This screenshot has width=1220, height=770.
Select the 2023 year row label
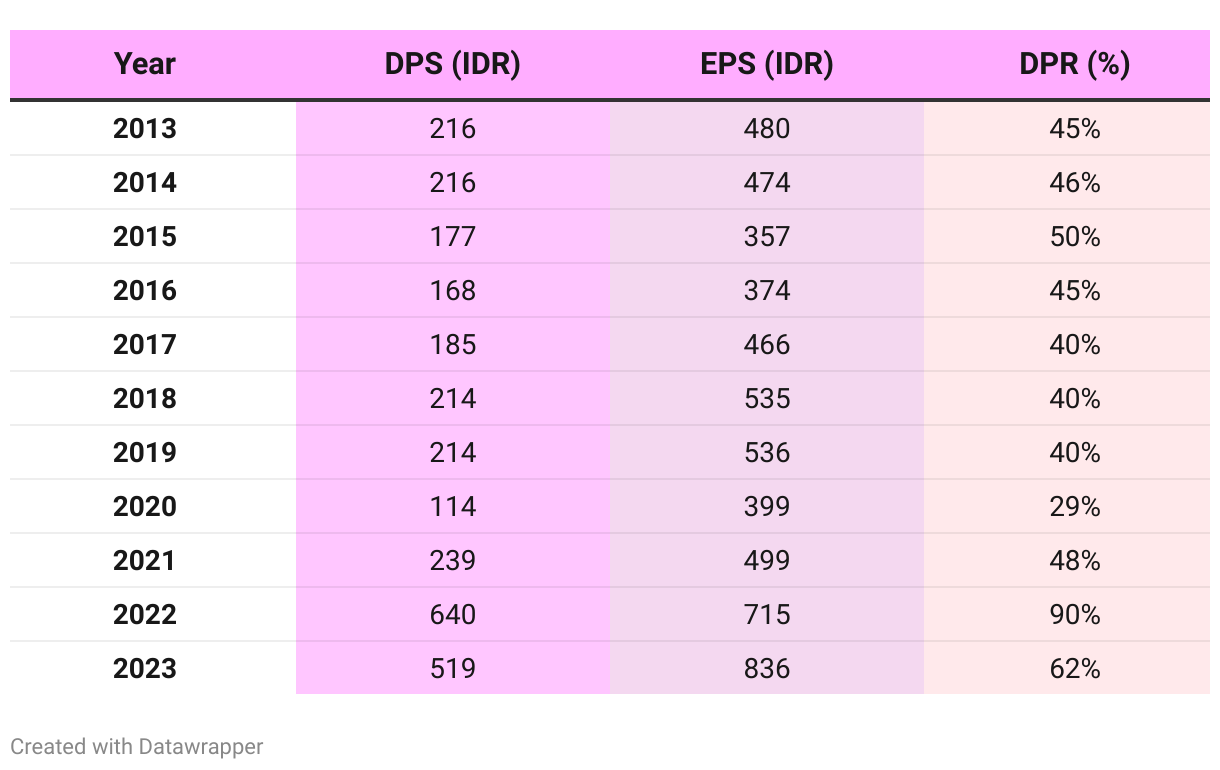pyautogui.click(x=145, y=668)
